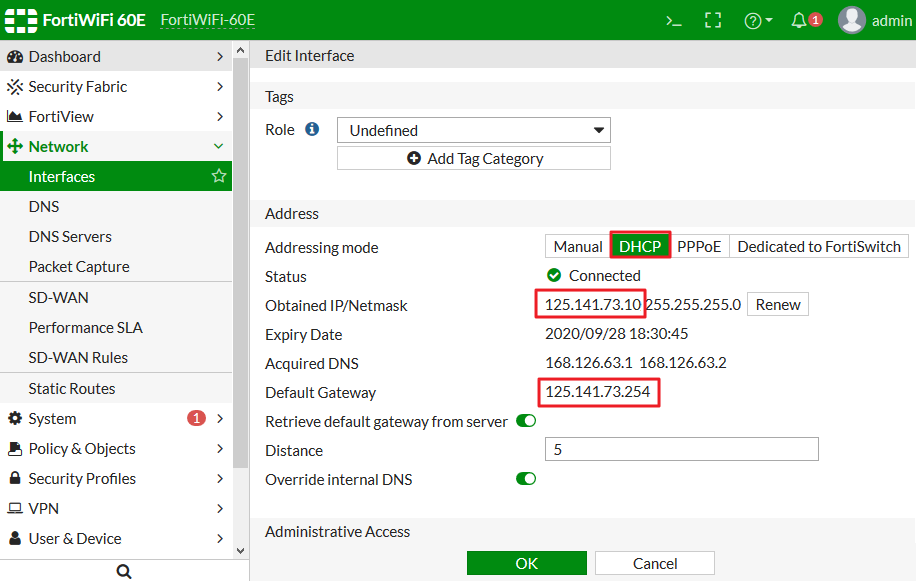The height and width of the screenshot is (581, 916).
Task: Click sidebar scroll down arrow
Action: click(241, 550)
